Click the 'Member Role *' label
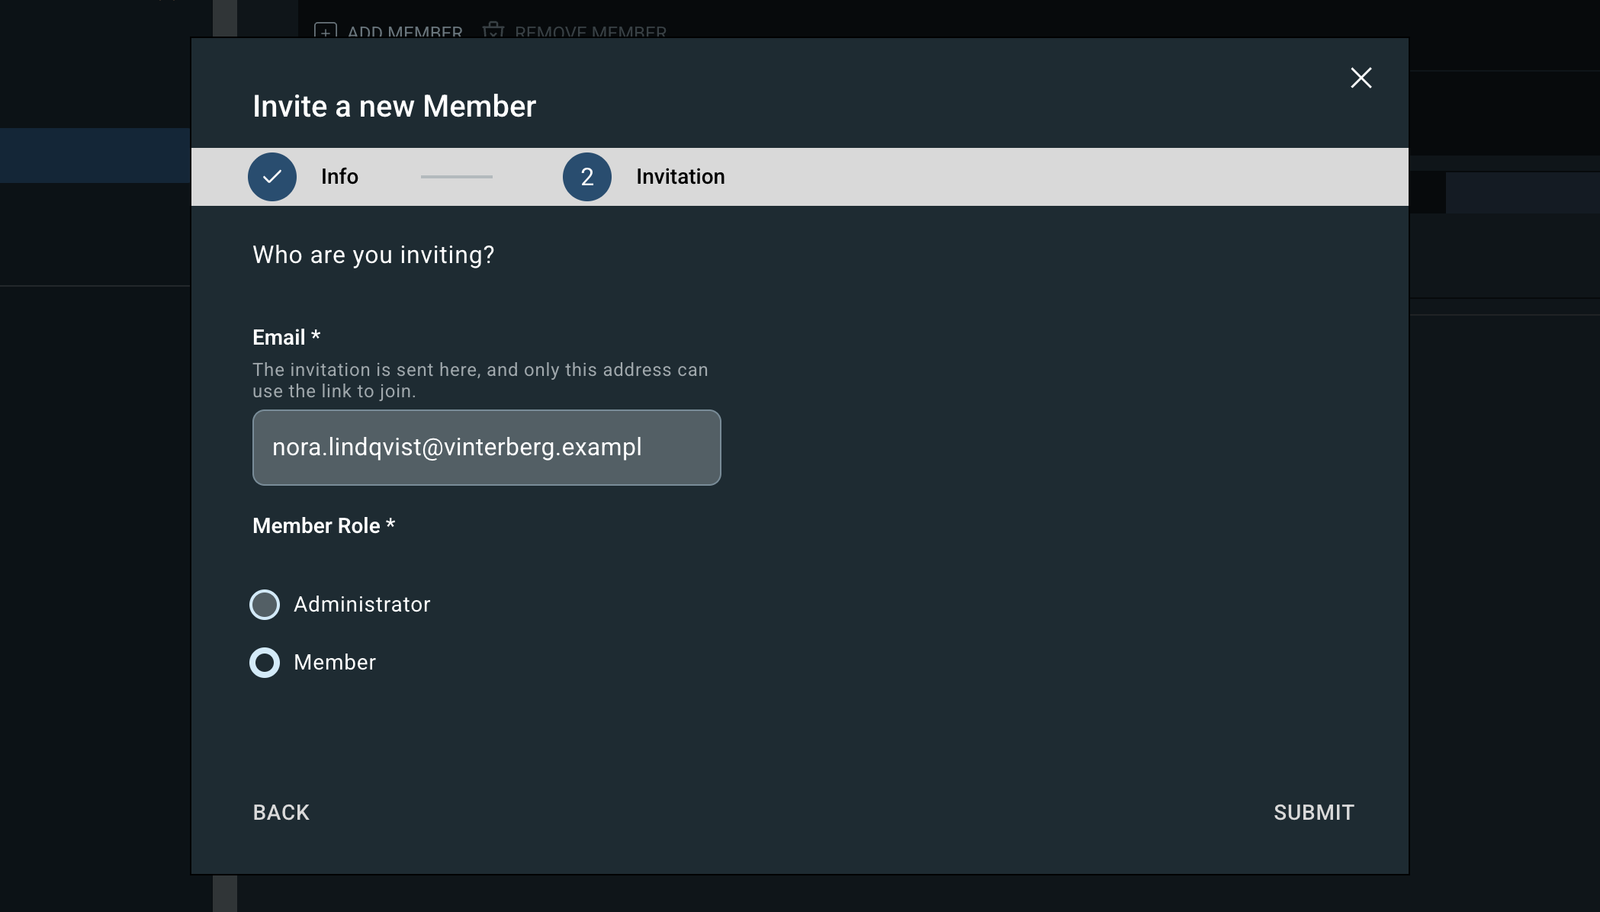Image resolution: width=1600 pixels, height=912 pixels. (324, 525)
